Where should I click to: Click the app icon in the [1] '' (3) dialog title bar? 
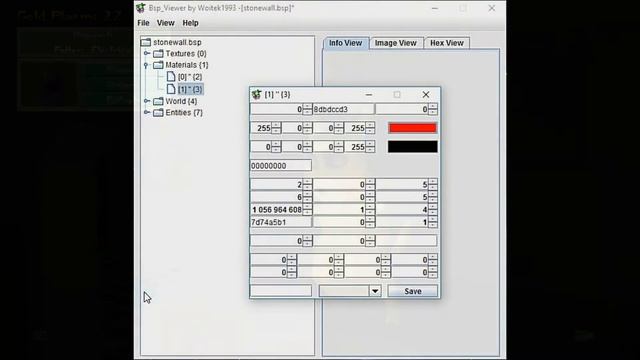(x=256, y=94)
